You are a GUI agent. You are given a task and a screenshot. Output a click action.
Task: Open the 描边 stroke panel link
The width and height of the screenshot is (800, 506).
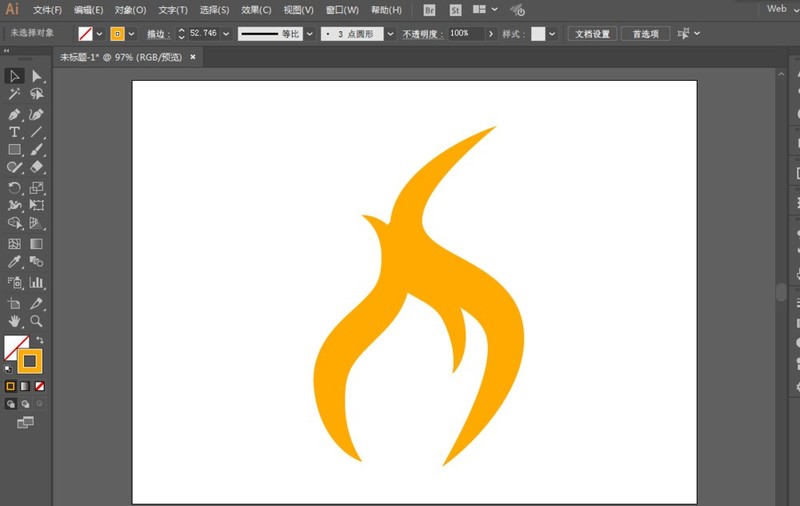click(x=158, y=34)
